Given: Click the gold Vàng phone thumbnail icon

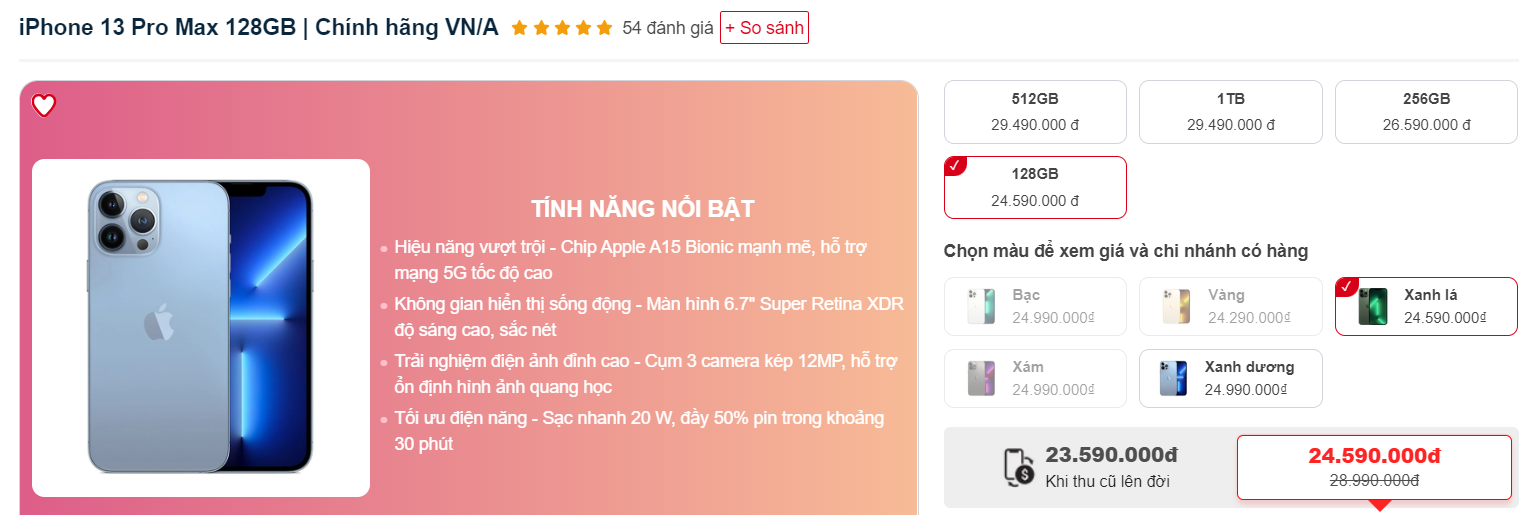Looking at the screenshot, I should tap(1176, 306).
